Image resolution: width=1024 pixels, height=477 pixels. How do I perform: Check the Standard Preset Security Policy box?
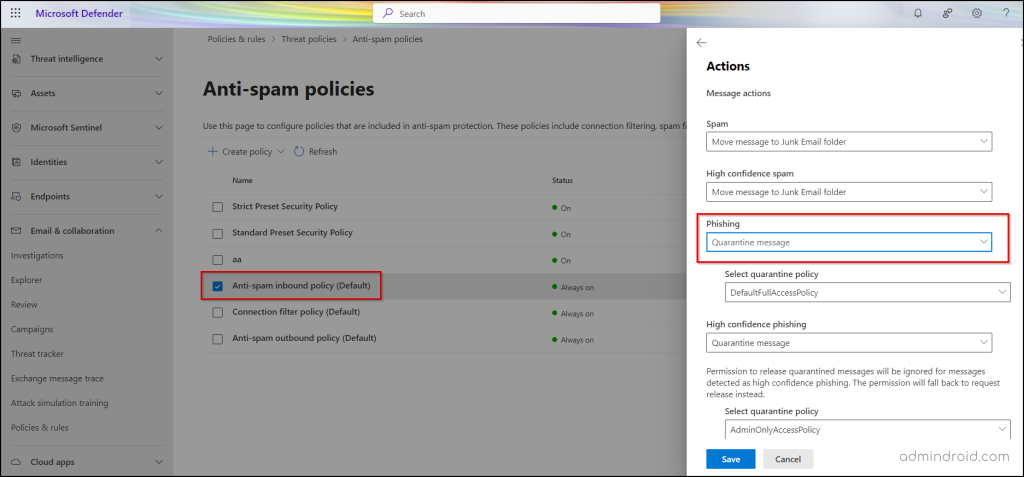pyautogui.click(x=217, y=233)
